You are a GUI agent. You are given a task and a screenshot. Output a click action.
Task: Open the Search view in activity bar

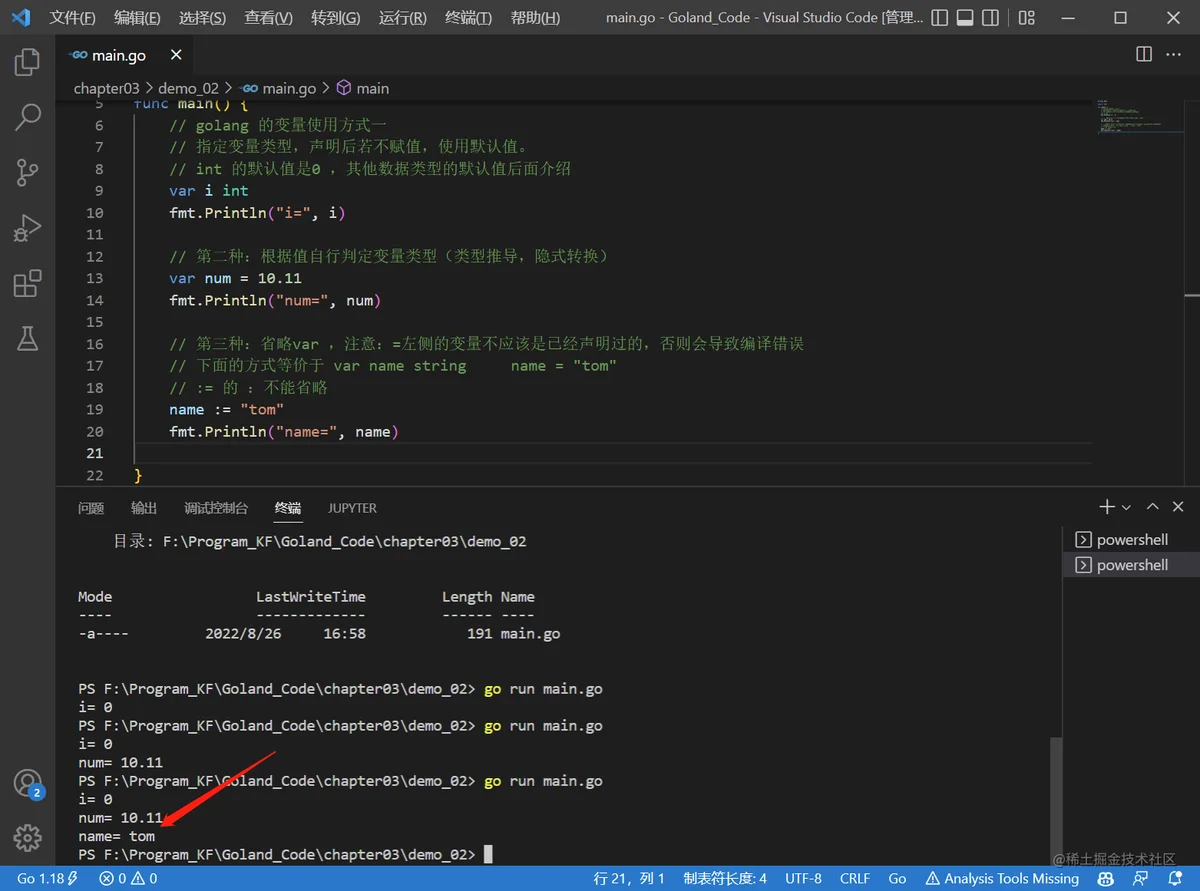pyautogui.click(x=27, y=117)
